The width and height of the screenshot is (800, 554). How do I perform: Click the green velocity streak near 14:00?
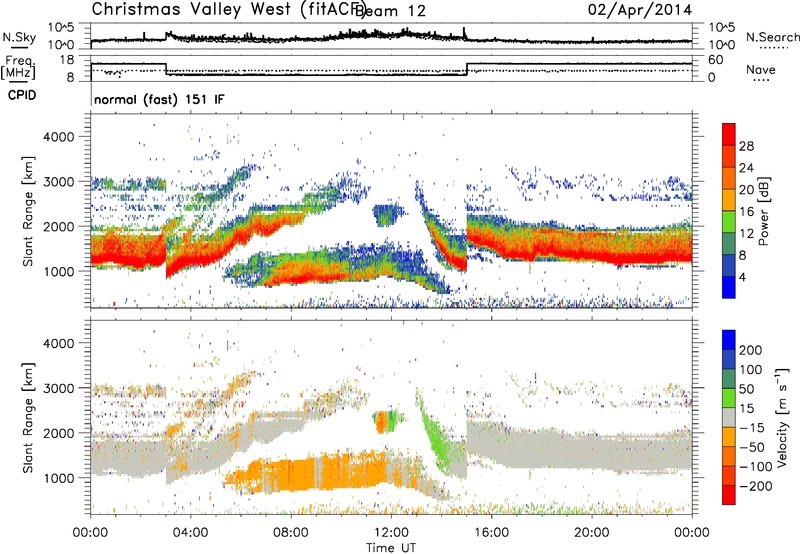(x=438, y=438)
